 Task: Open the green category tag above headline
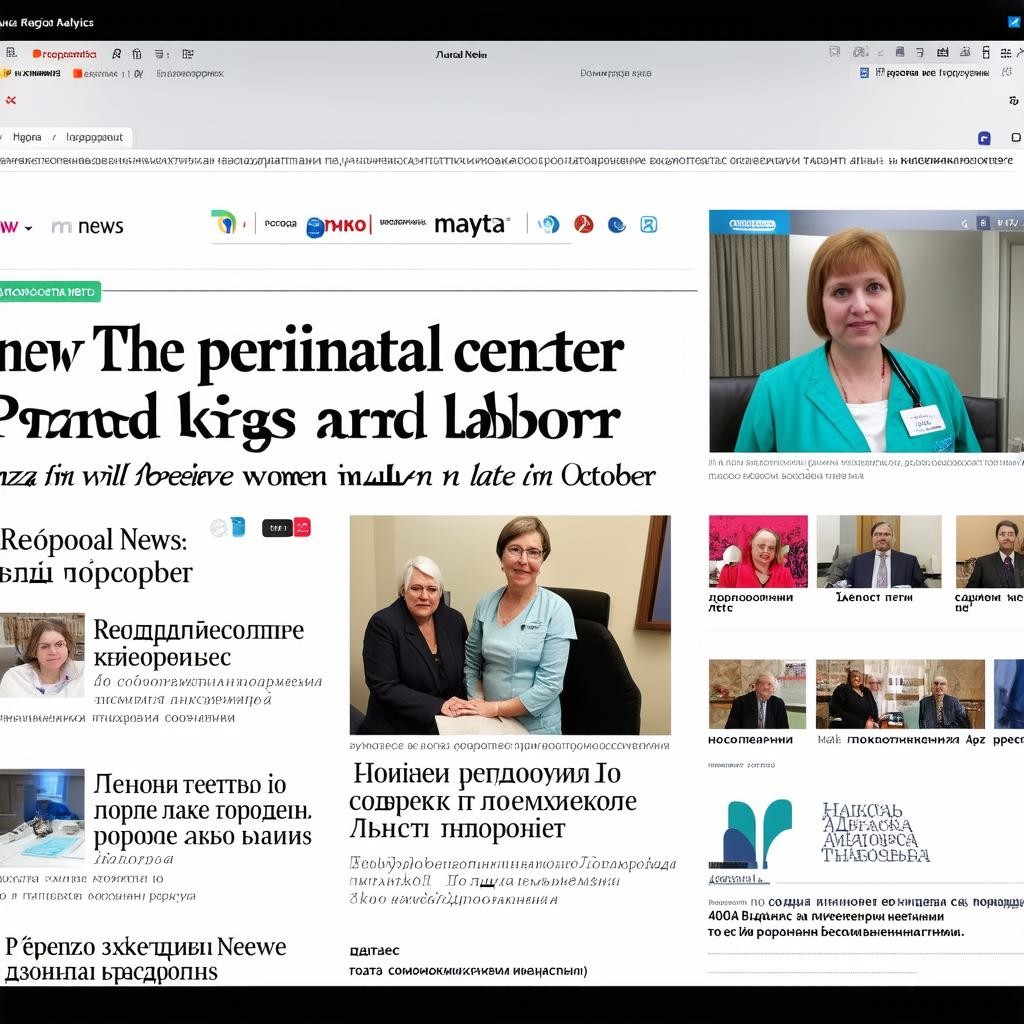point(50,292)
